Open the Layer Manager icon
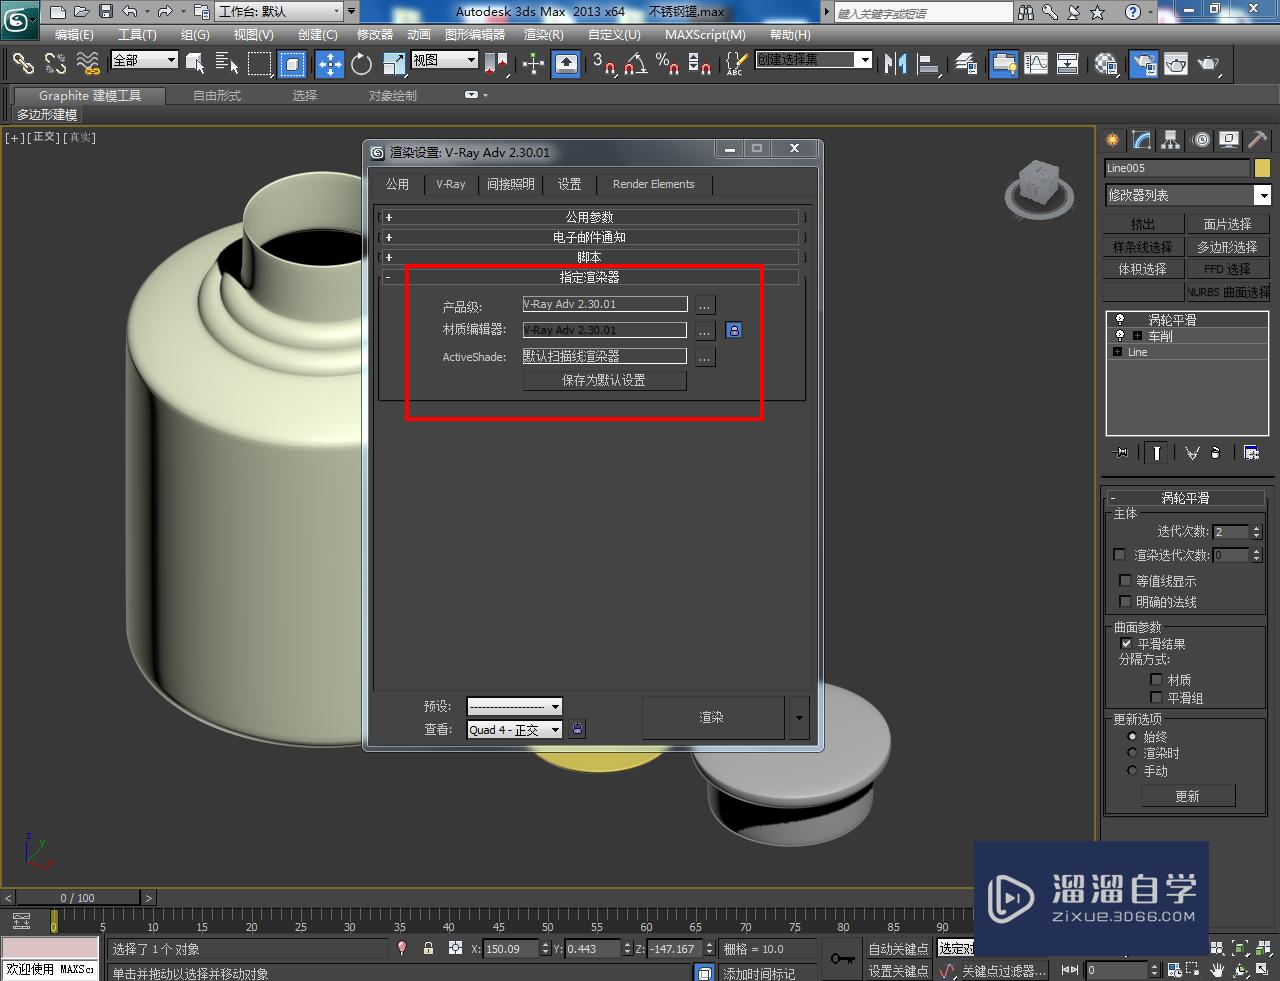Viewport: 1280px width, 981px height. (x=966, y=64)
